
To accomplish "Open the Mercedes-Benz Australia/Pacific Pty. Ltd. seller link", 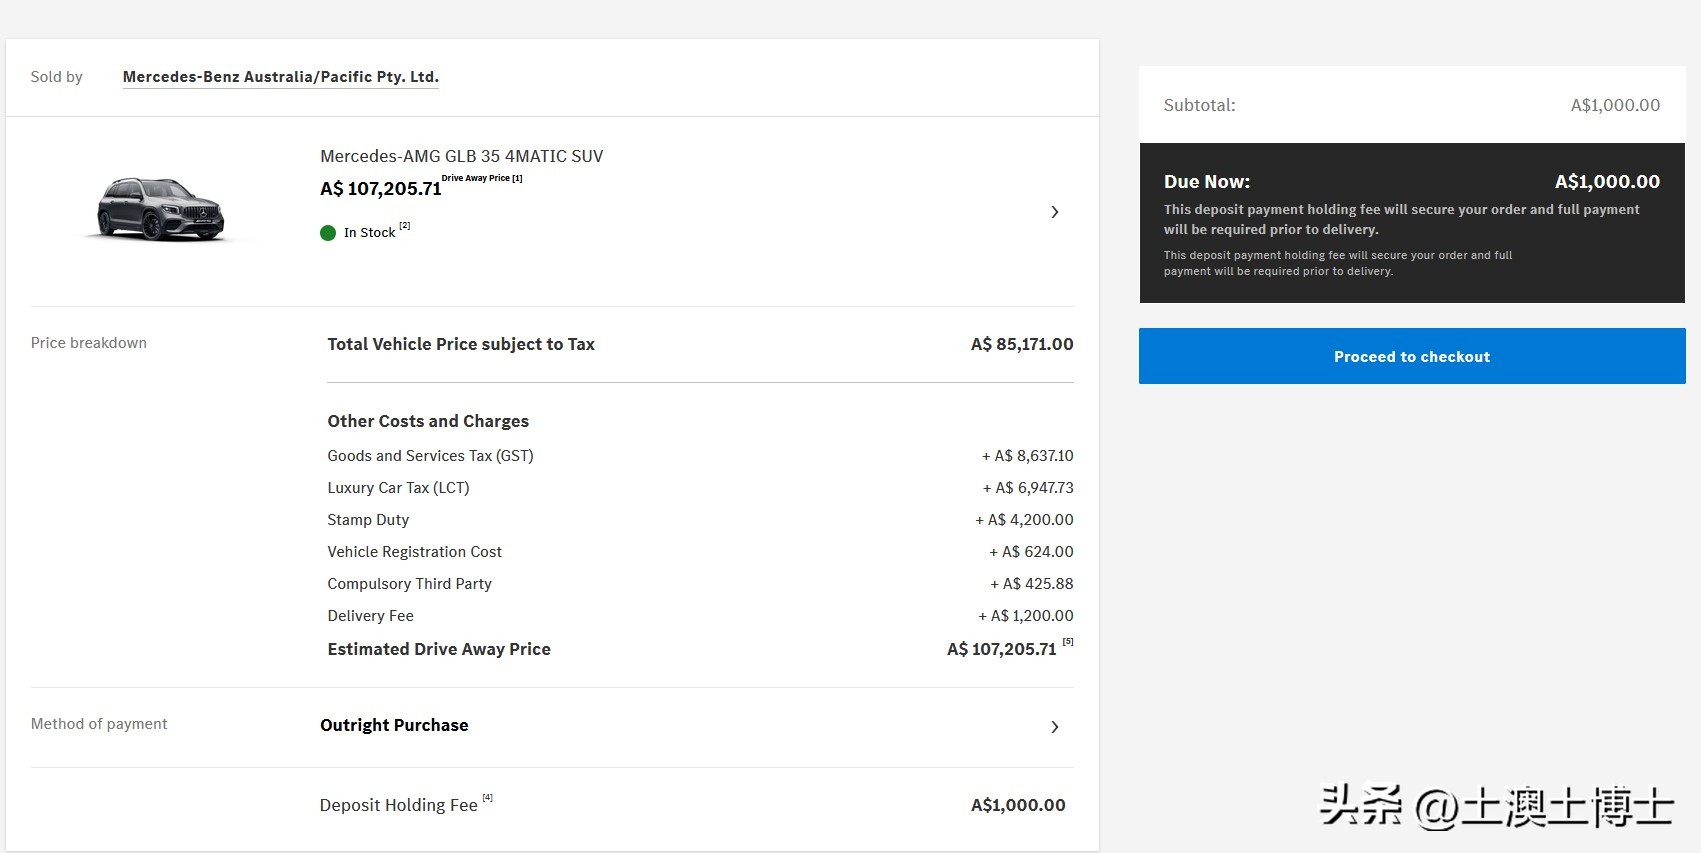I will [x=280, y=77].
